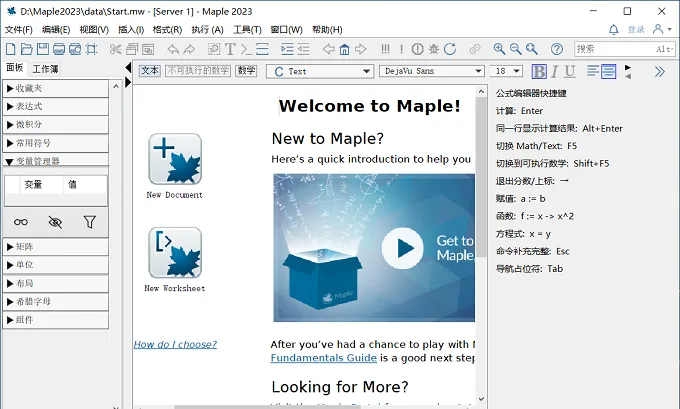Go back with the left arrow icon
This screenshot has width=680, height=409.
(x=328, y=49)
